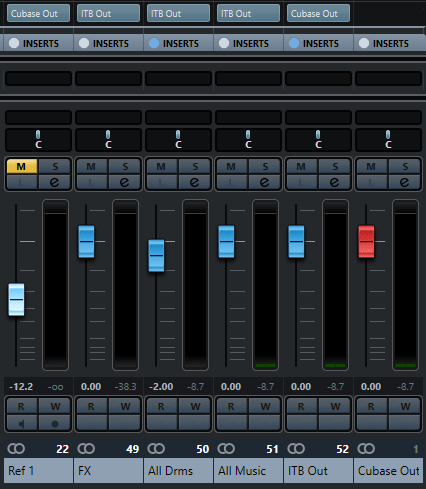Click the All Drms volume fader handle
426x489 pixels.
point(156,255)
